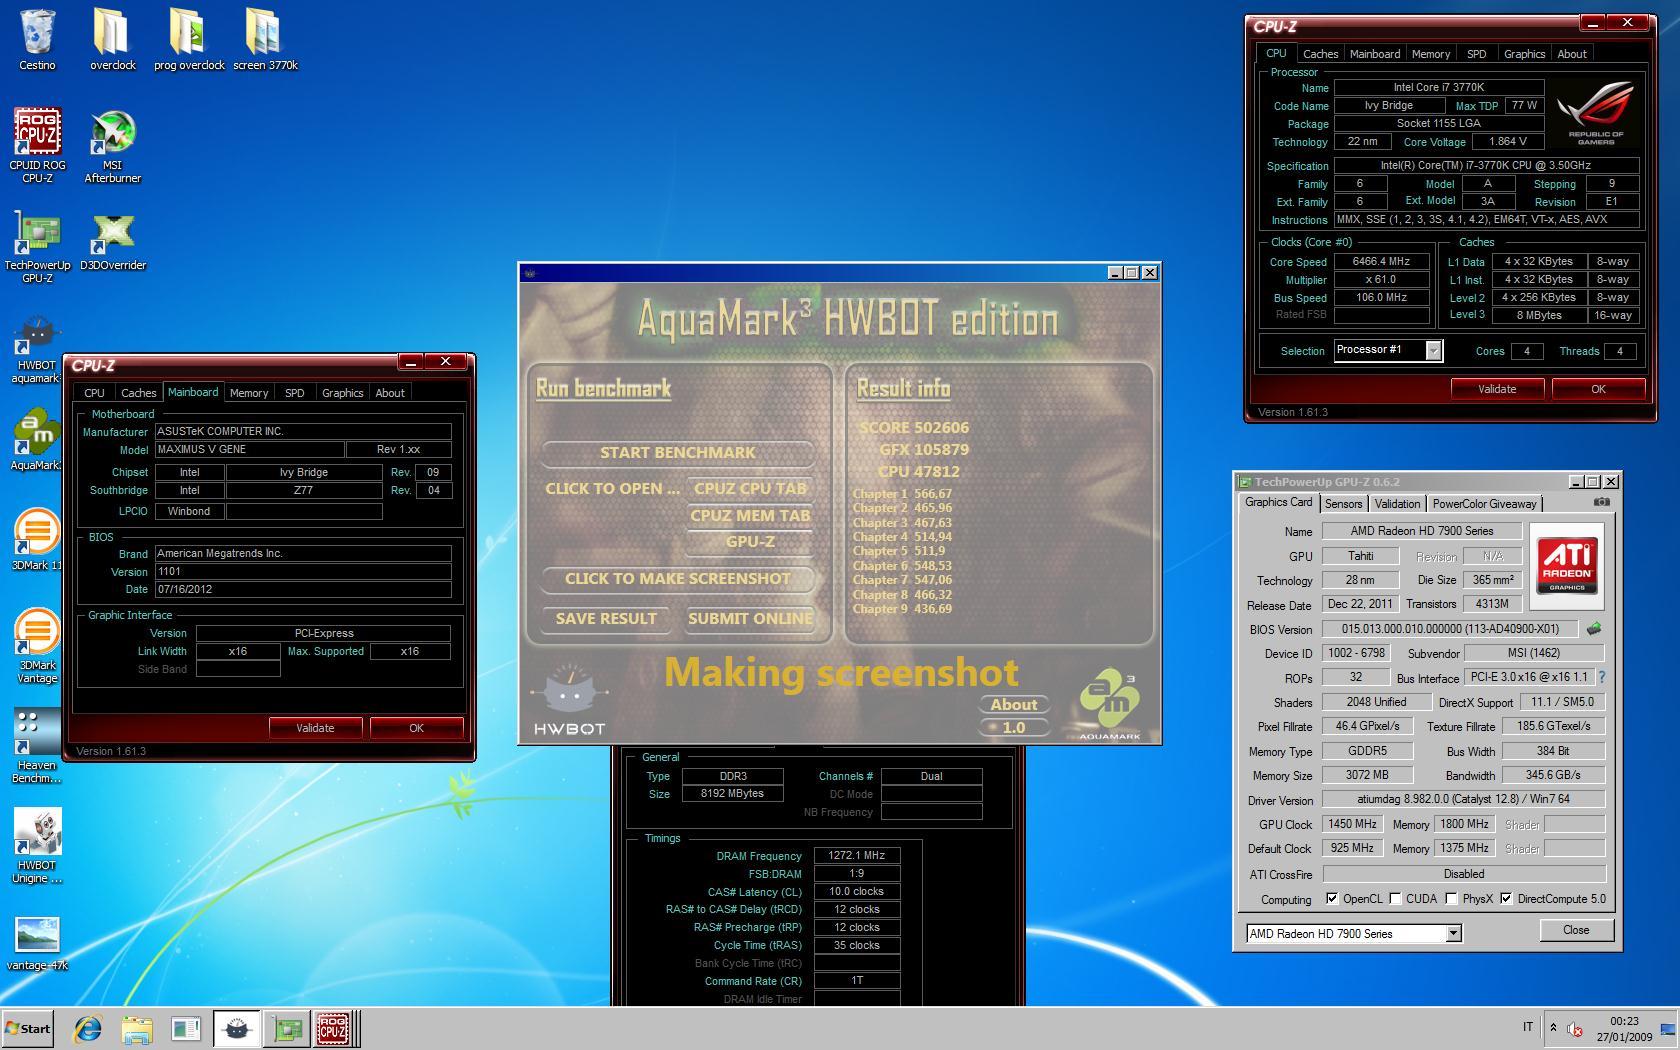
Task: Click CPUZ CPU TAB button
Action: 750,489
